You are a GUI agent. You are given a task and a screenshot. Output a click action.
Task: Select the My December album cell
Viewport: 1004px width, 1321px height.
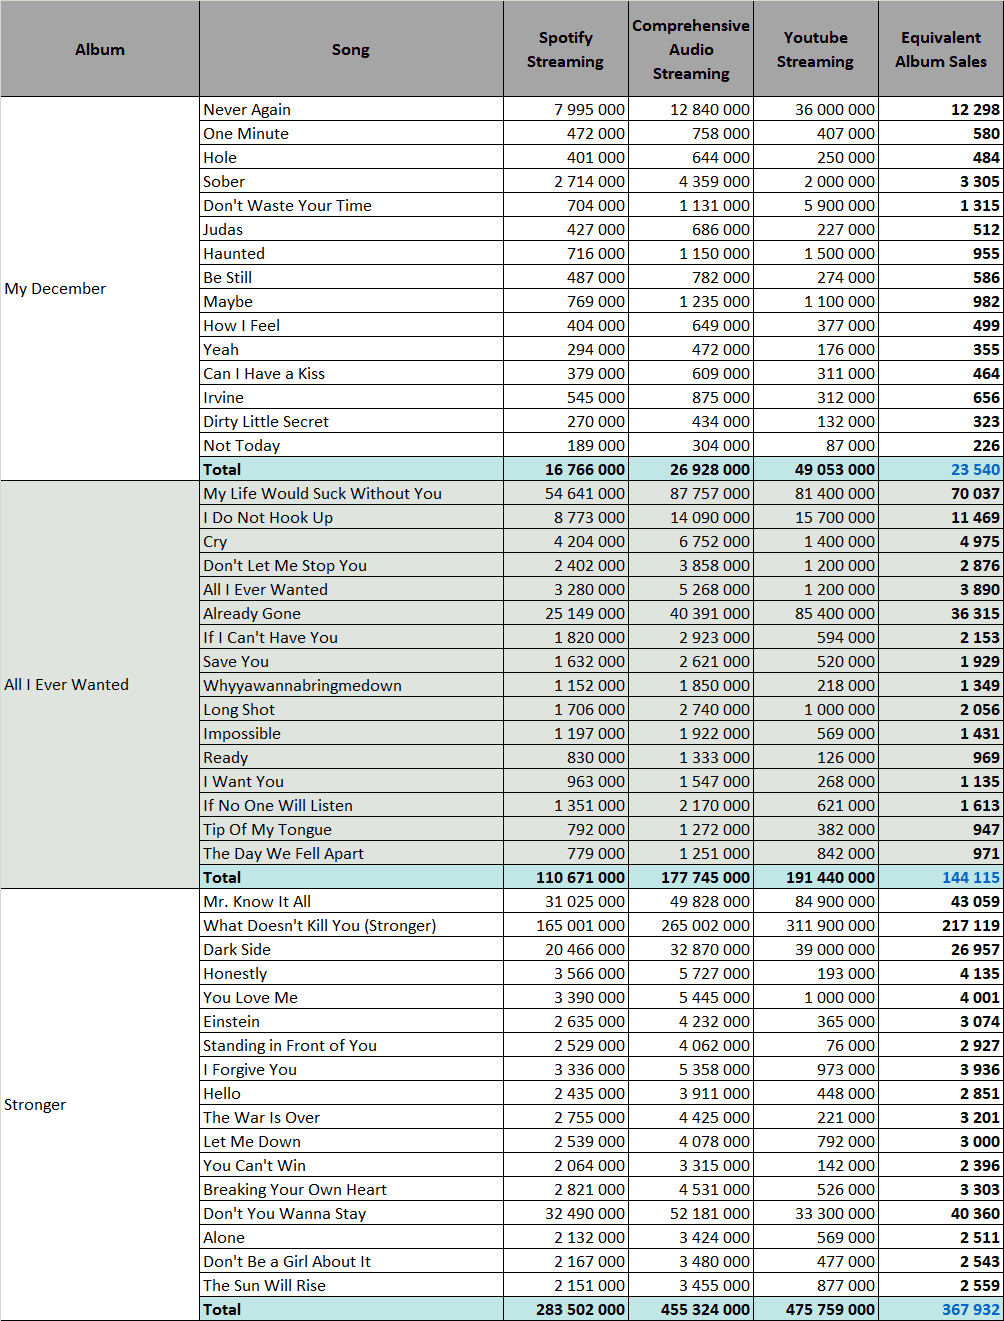pos(100,289)
